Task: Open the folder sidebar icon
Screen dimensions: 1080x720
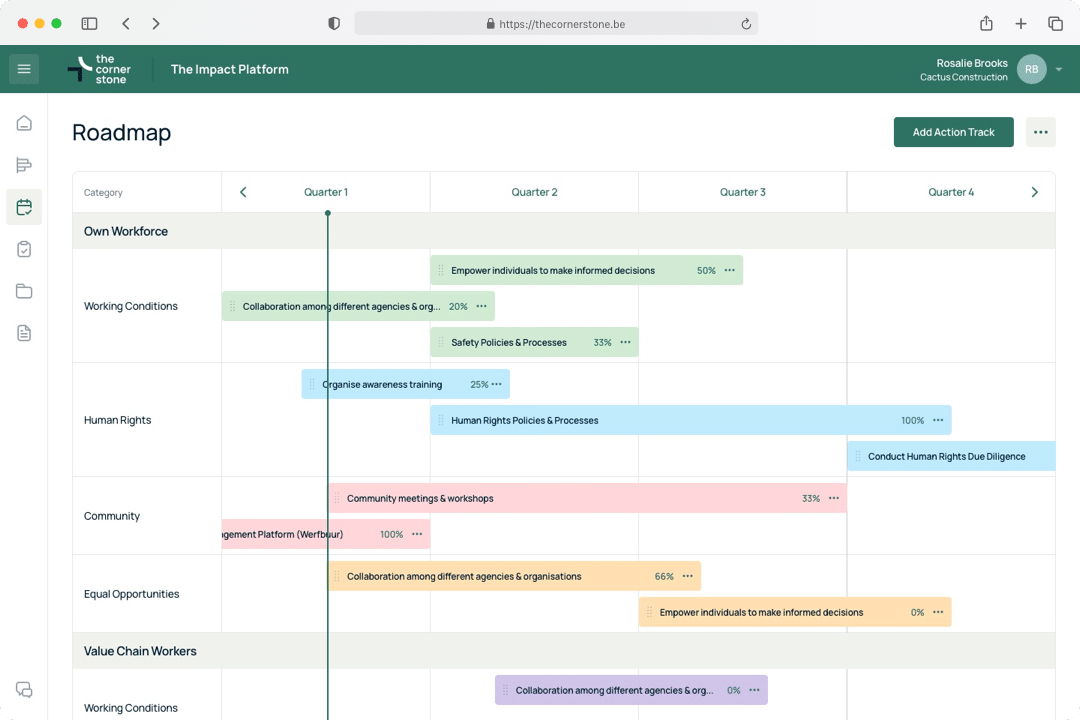Action: [24, 291]
